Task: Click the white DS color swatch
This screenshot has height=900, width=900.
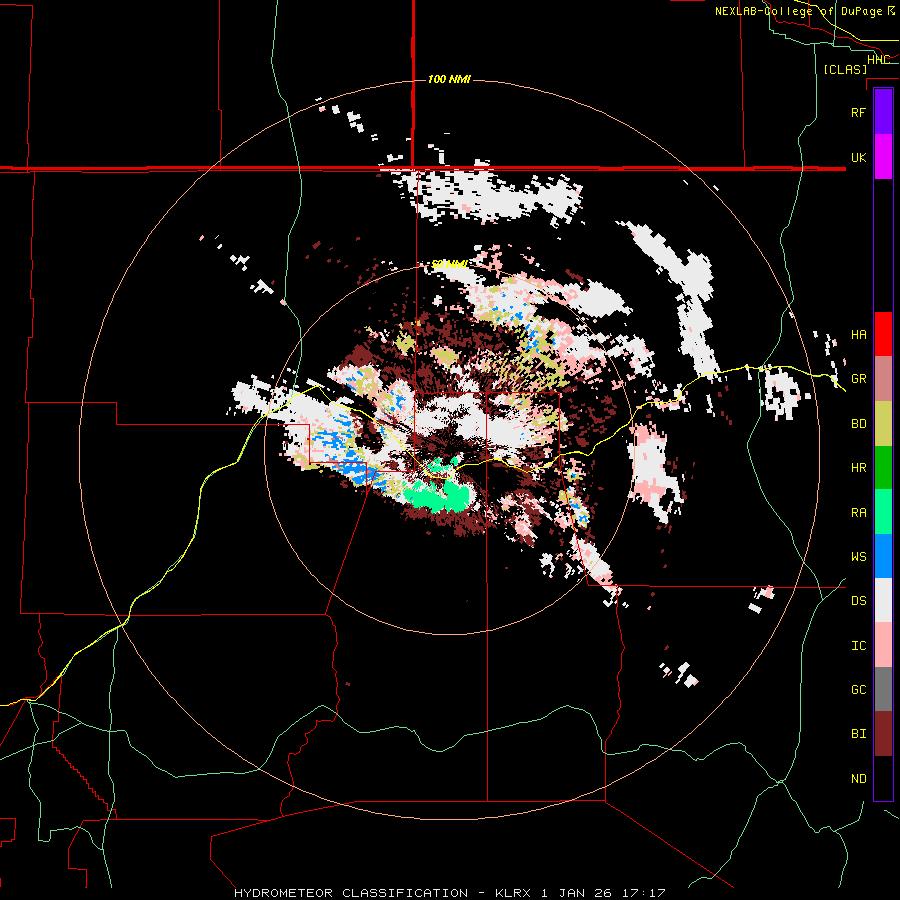Action: tap(883, 600)
